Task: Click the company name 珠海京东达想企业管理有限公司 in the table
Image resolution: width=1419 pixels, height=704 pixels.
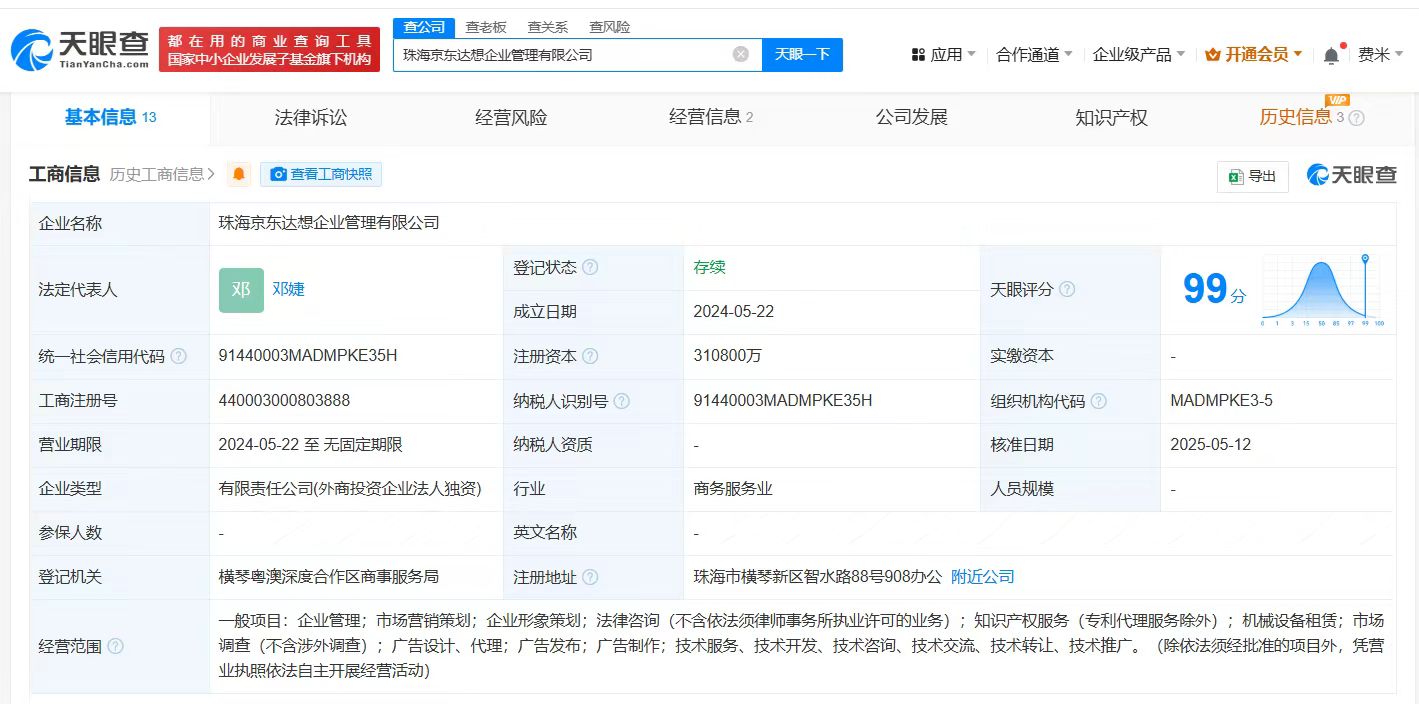Action: point(329,223)
